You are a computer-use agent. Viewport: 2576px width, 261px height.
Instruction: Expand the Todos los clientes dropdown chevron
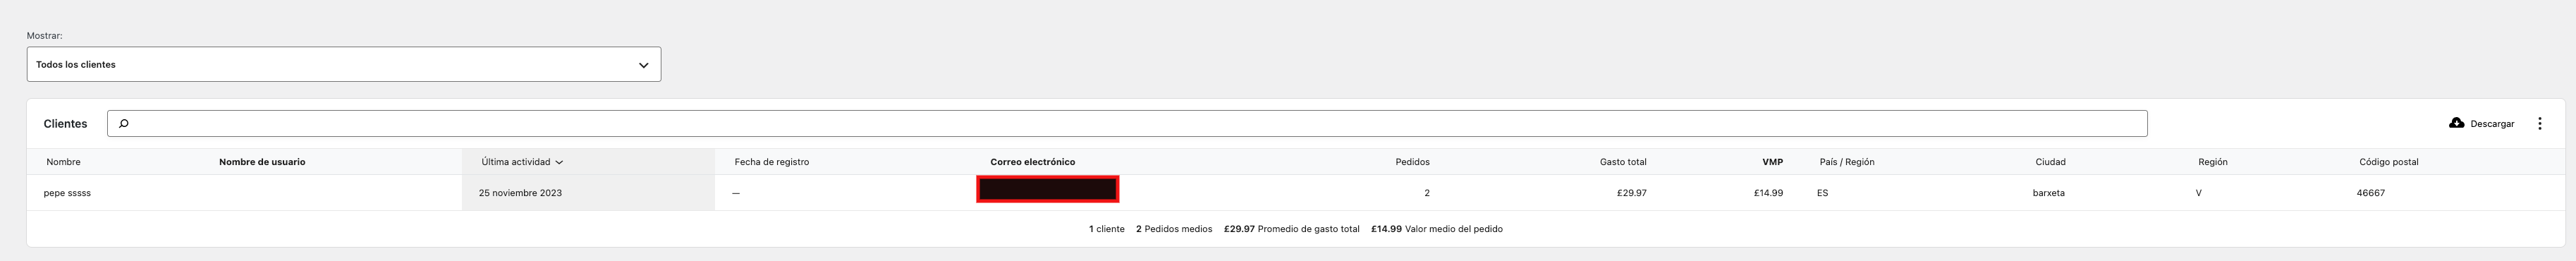coord(643,65)
